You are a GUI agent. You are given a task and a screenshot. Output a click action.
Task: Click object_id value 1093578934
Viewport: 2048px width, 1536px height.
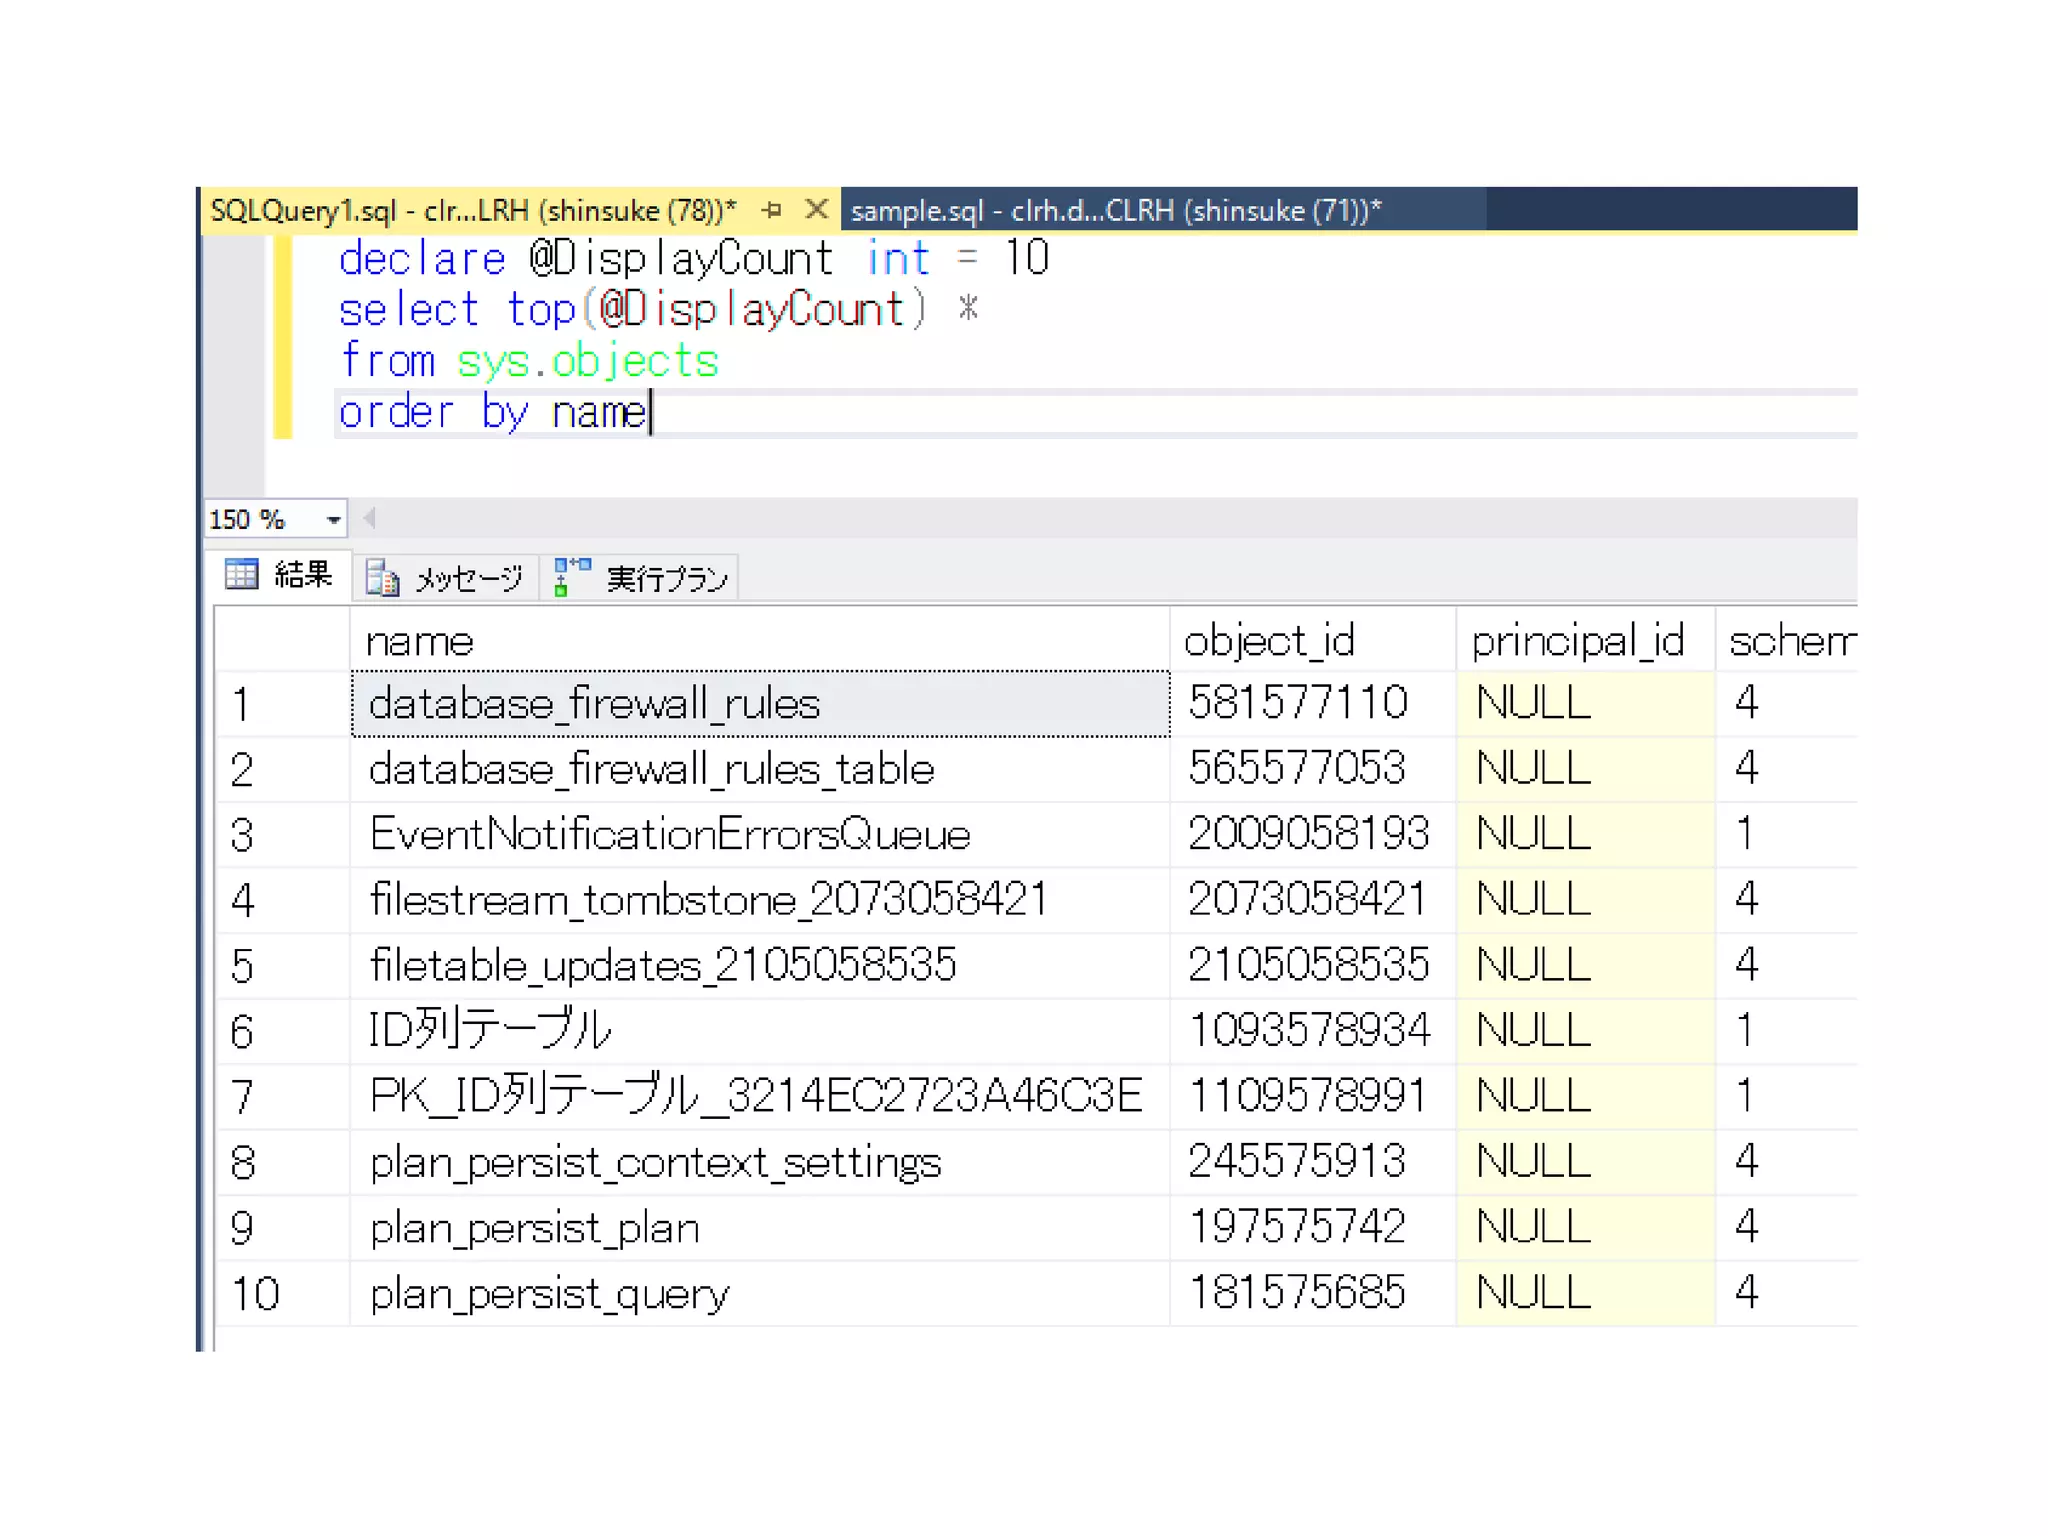coord(1308,1030)
